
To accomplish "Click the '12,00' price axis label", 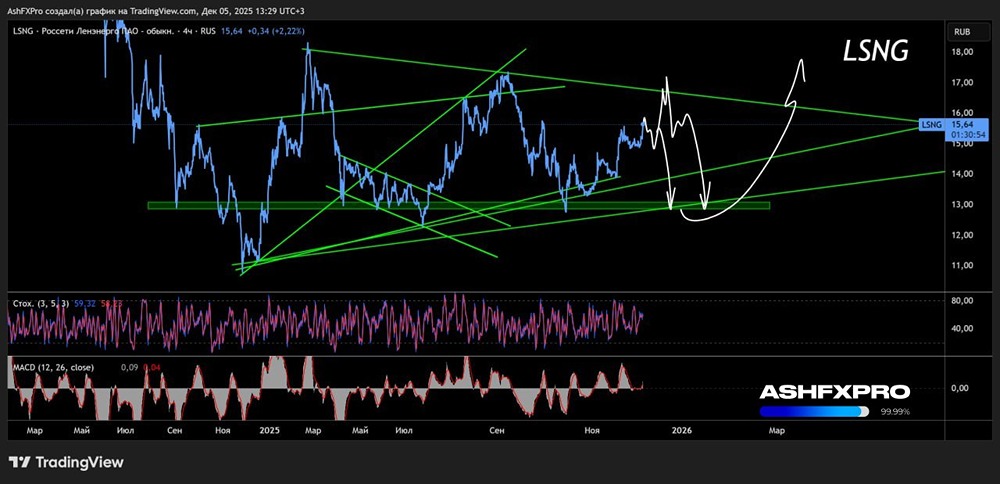I will pos(962,235).
